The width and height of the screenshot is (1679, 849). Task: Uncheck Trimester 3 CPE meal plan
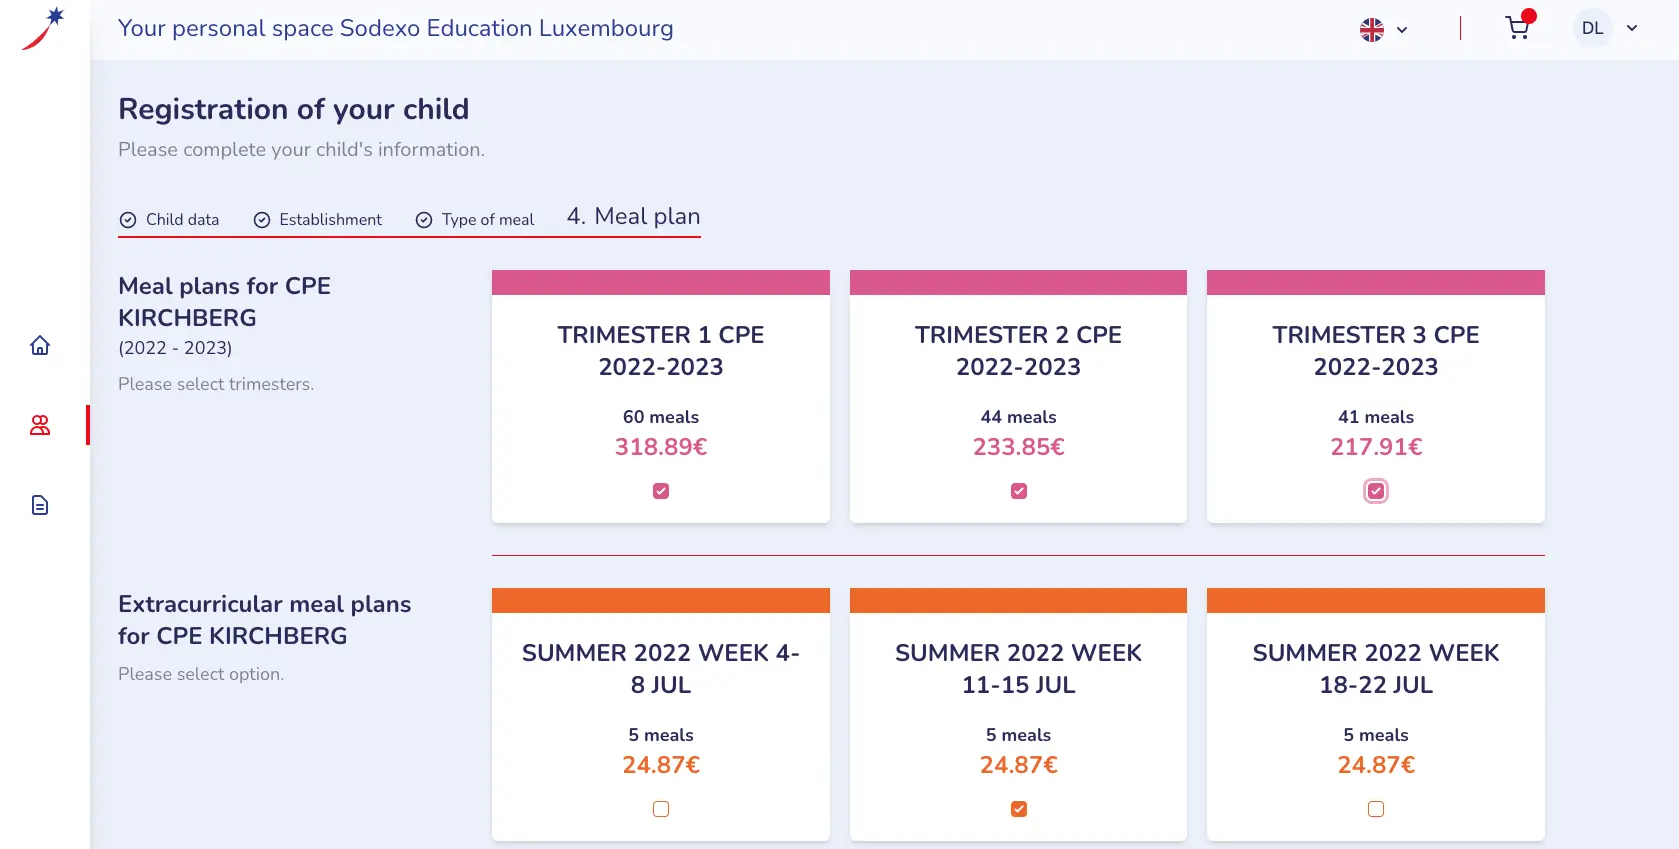pos(1376,491)
